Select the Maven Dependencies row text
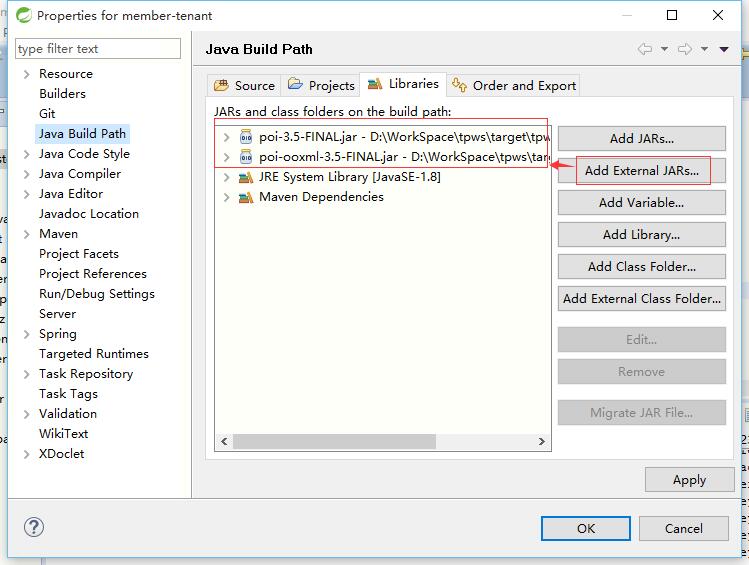The image size is (749, 565). point(321,197)
